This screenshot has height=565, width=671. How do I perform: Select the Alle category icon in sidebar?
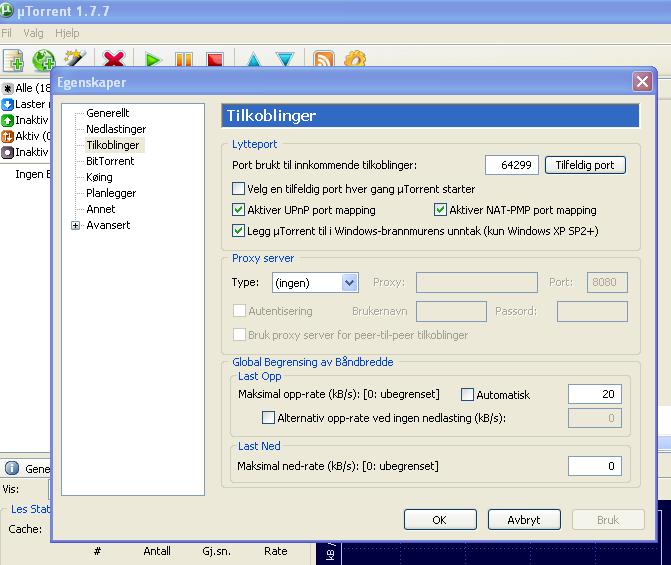point(7,89)
